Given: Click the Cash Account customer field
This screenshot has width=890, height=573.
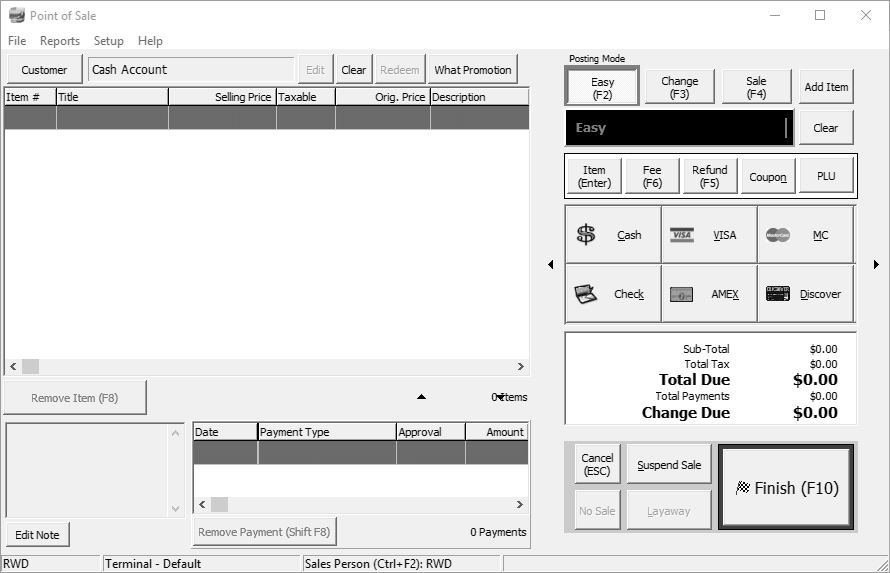Looking at the screenshot, I should 191,69.
